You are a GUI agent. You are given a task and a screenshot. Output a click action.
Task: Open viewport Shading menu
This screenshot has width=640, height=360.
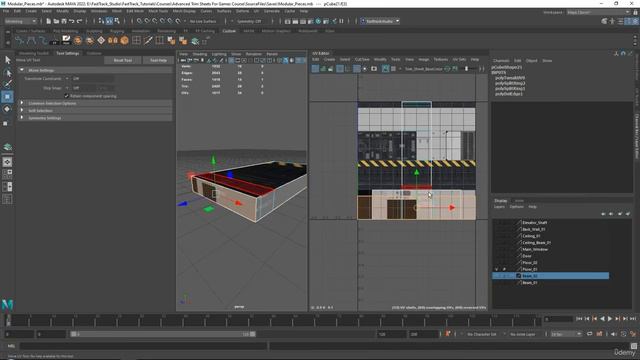coord(200,54)
